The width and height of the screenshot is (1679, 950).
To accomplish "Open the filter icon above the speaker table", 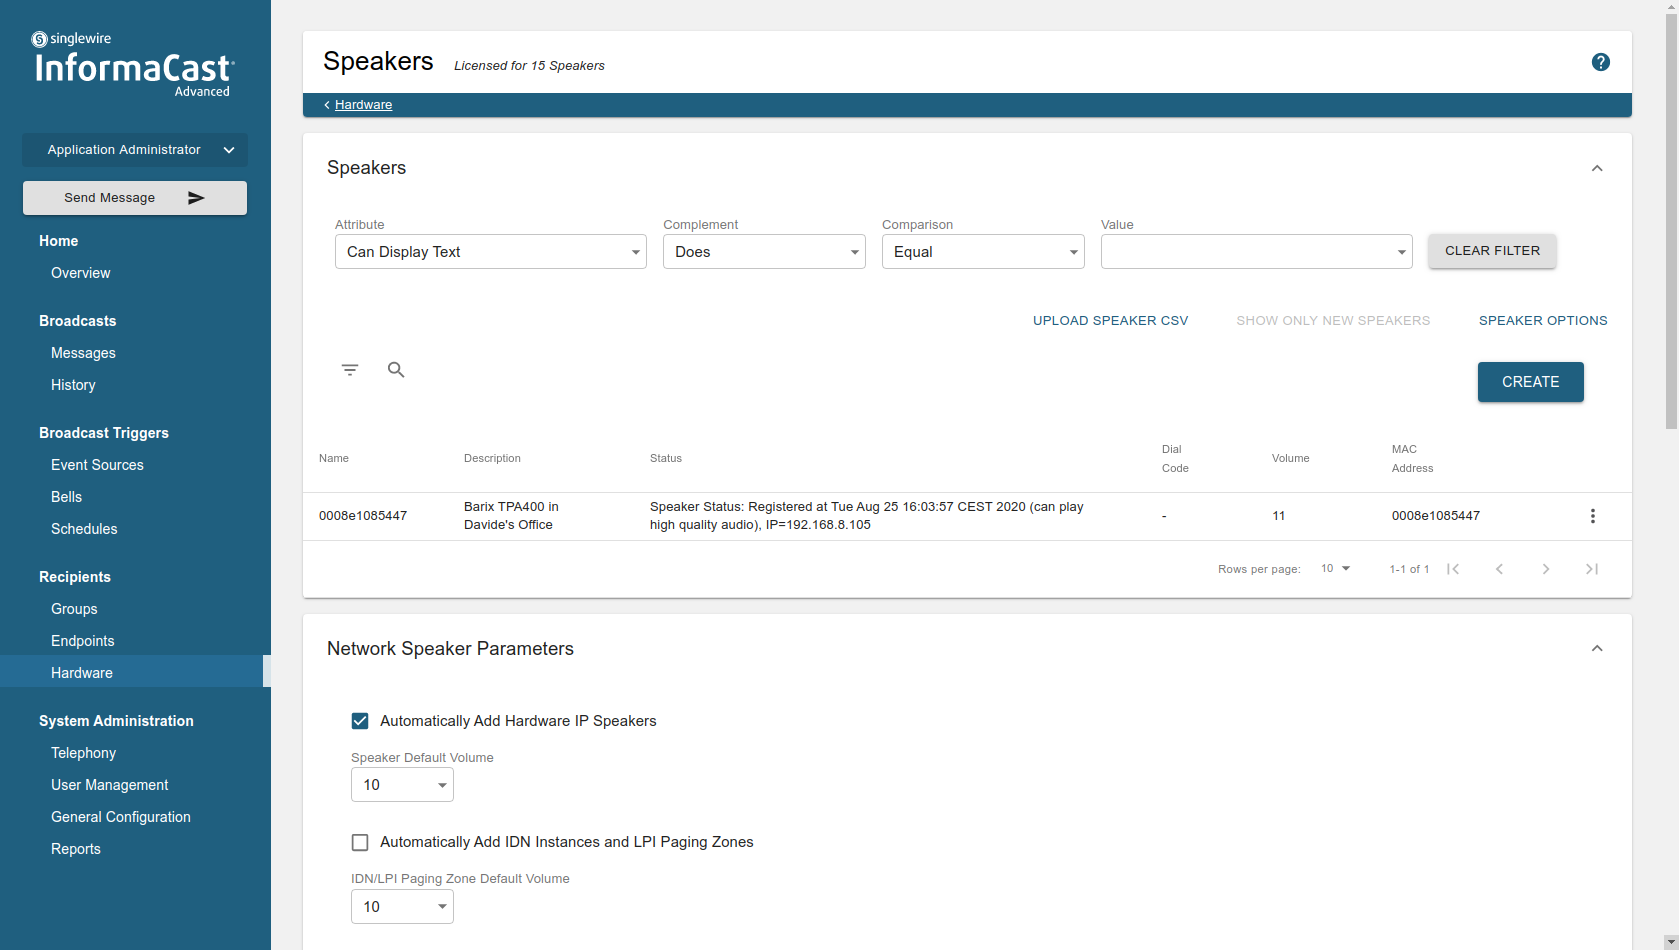I will (x=350, y=369).
